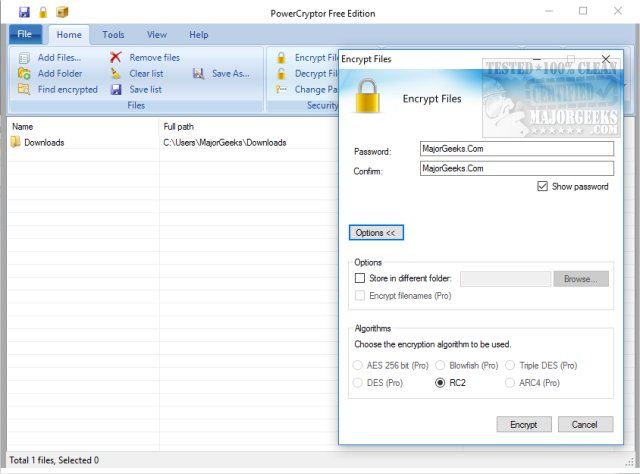Click the Encrypt button
The height and width of the screenshot is (474, 640).
pyautogui.click(x=524, y=424)
